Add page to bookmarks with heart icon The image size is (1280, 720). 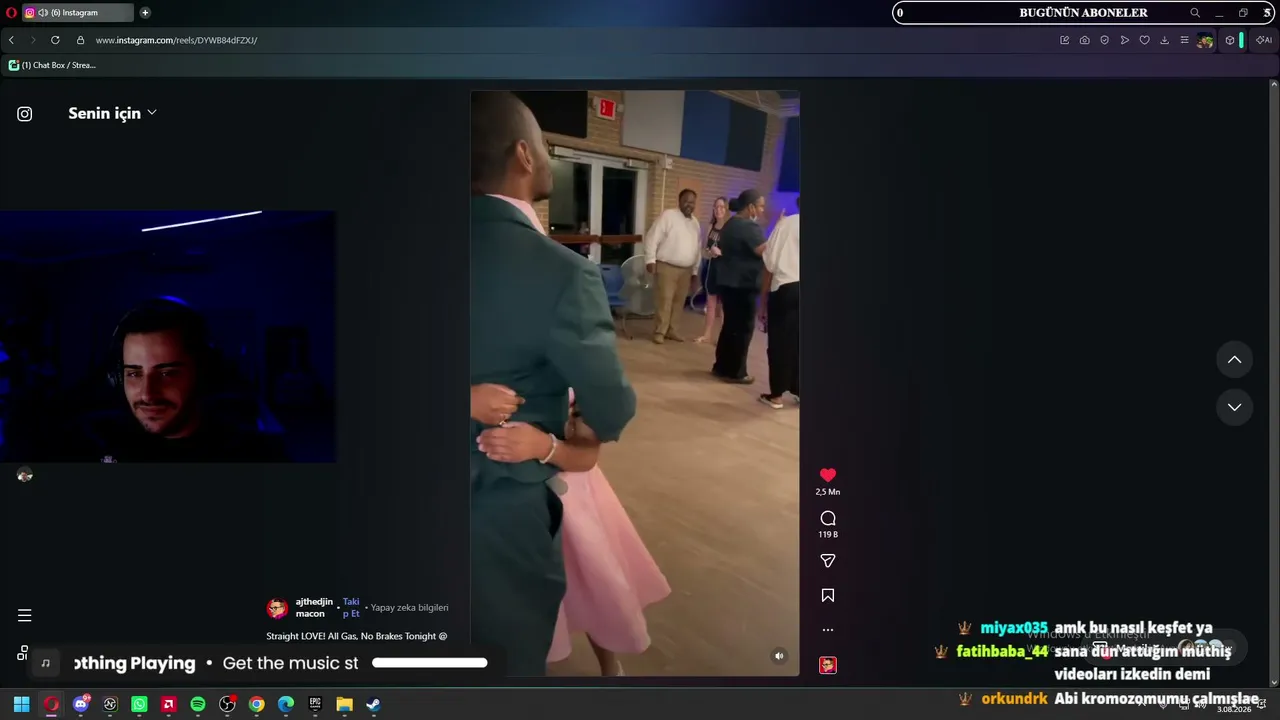click(x=1144, y=40)
